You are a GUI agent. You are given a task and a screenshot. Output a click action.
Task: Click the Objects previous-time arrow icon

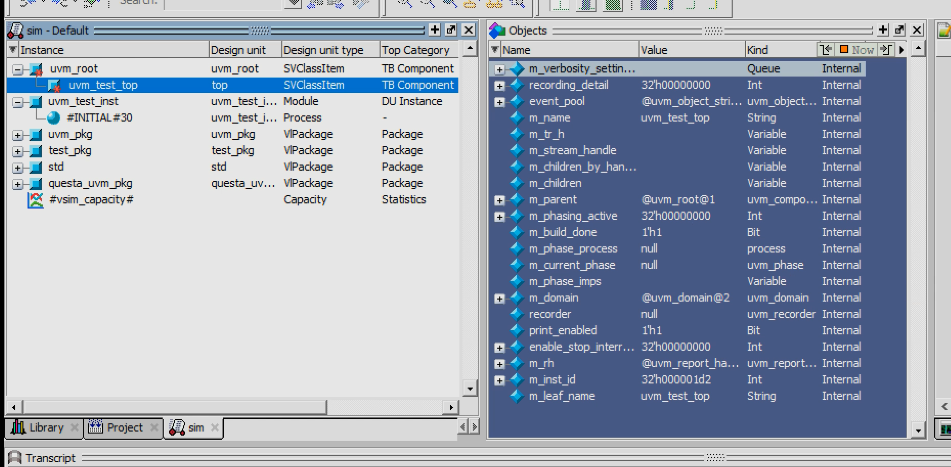point(825,50)
